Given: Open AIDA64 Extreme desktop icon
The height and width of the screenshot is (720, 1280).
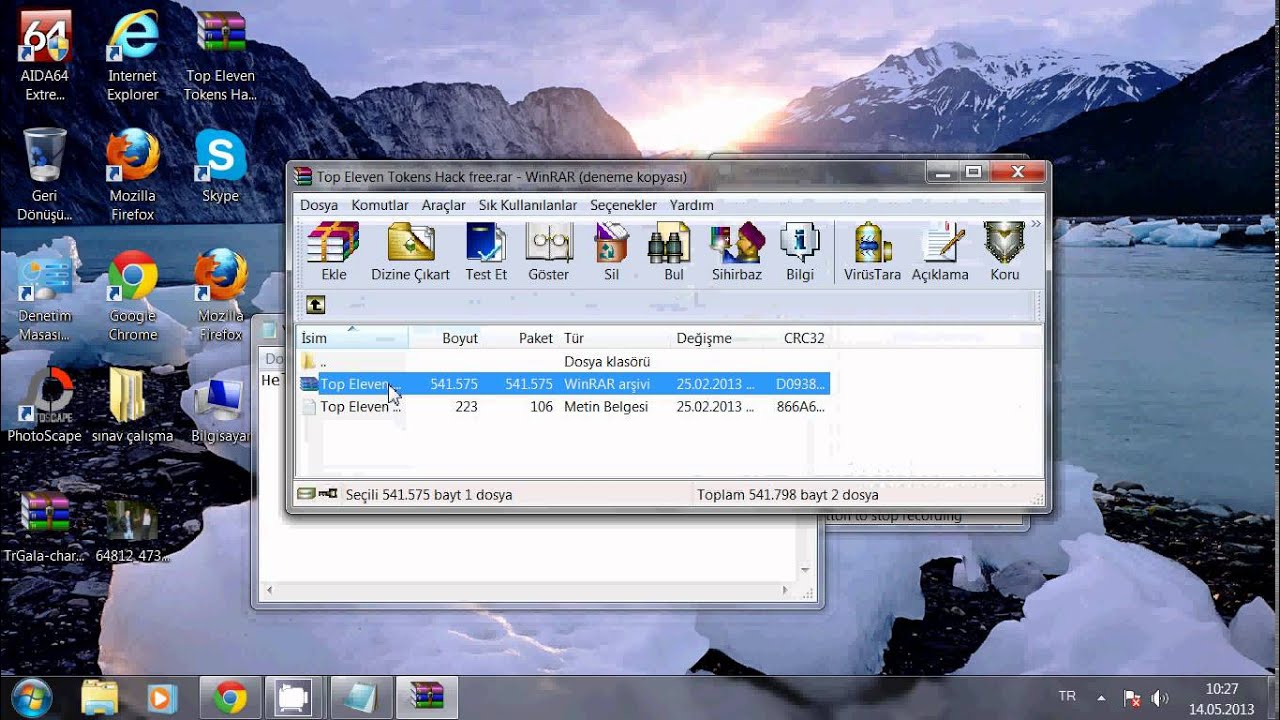Looking at the screenshot, I should click(44, 57).
